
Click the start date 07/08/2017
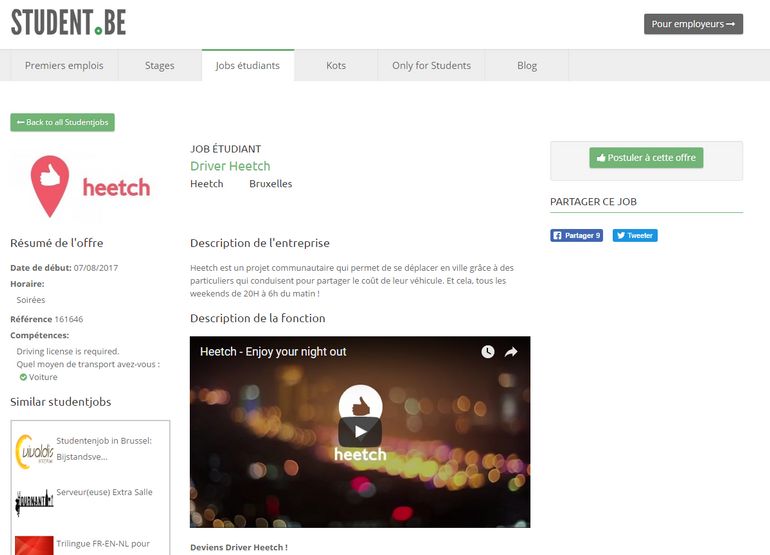[96, 268]
